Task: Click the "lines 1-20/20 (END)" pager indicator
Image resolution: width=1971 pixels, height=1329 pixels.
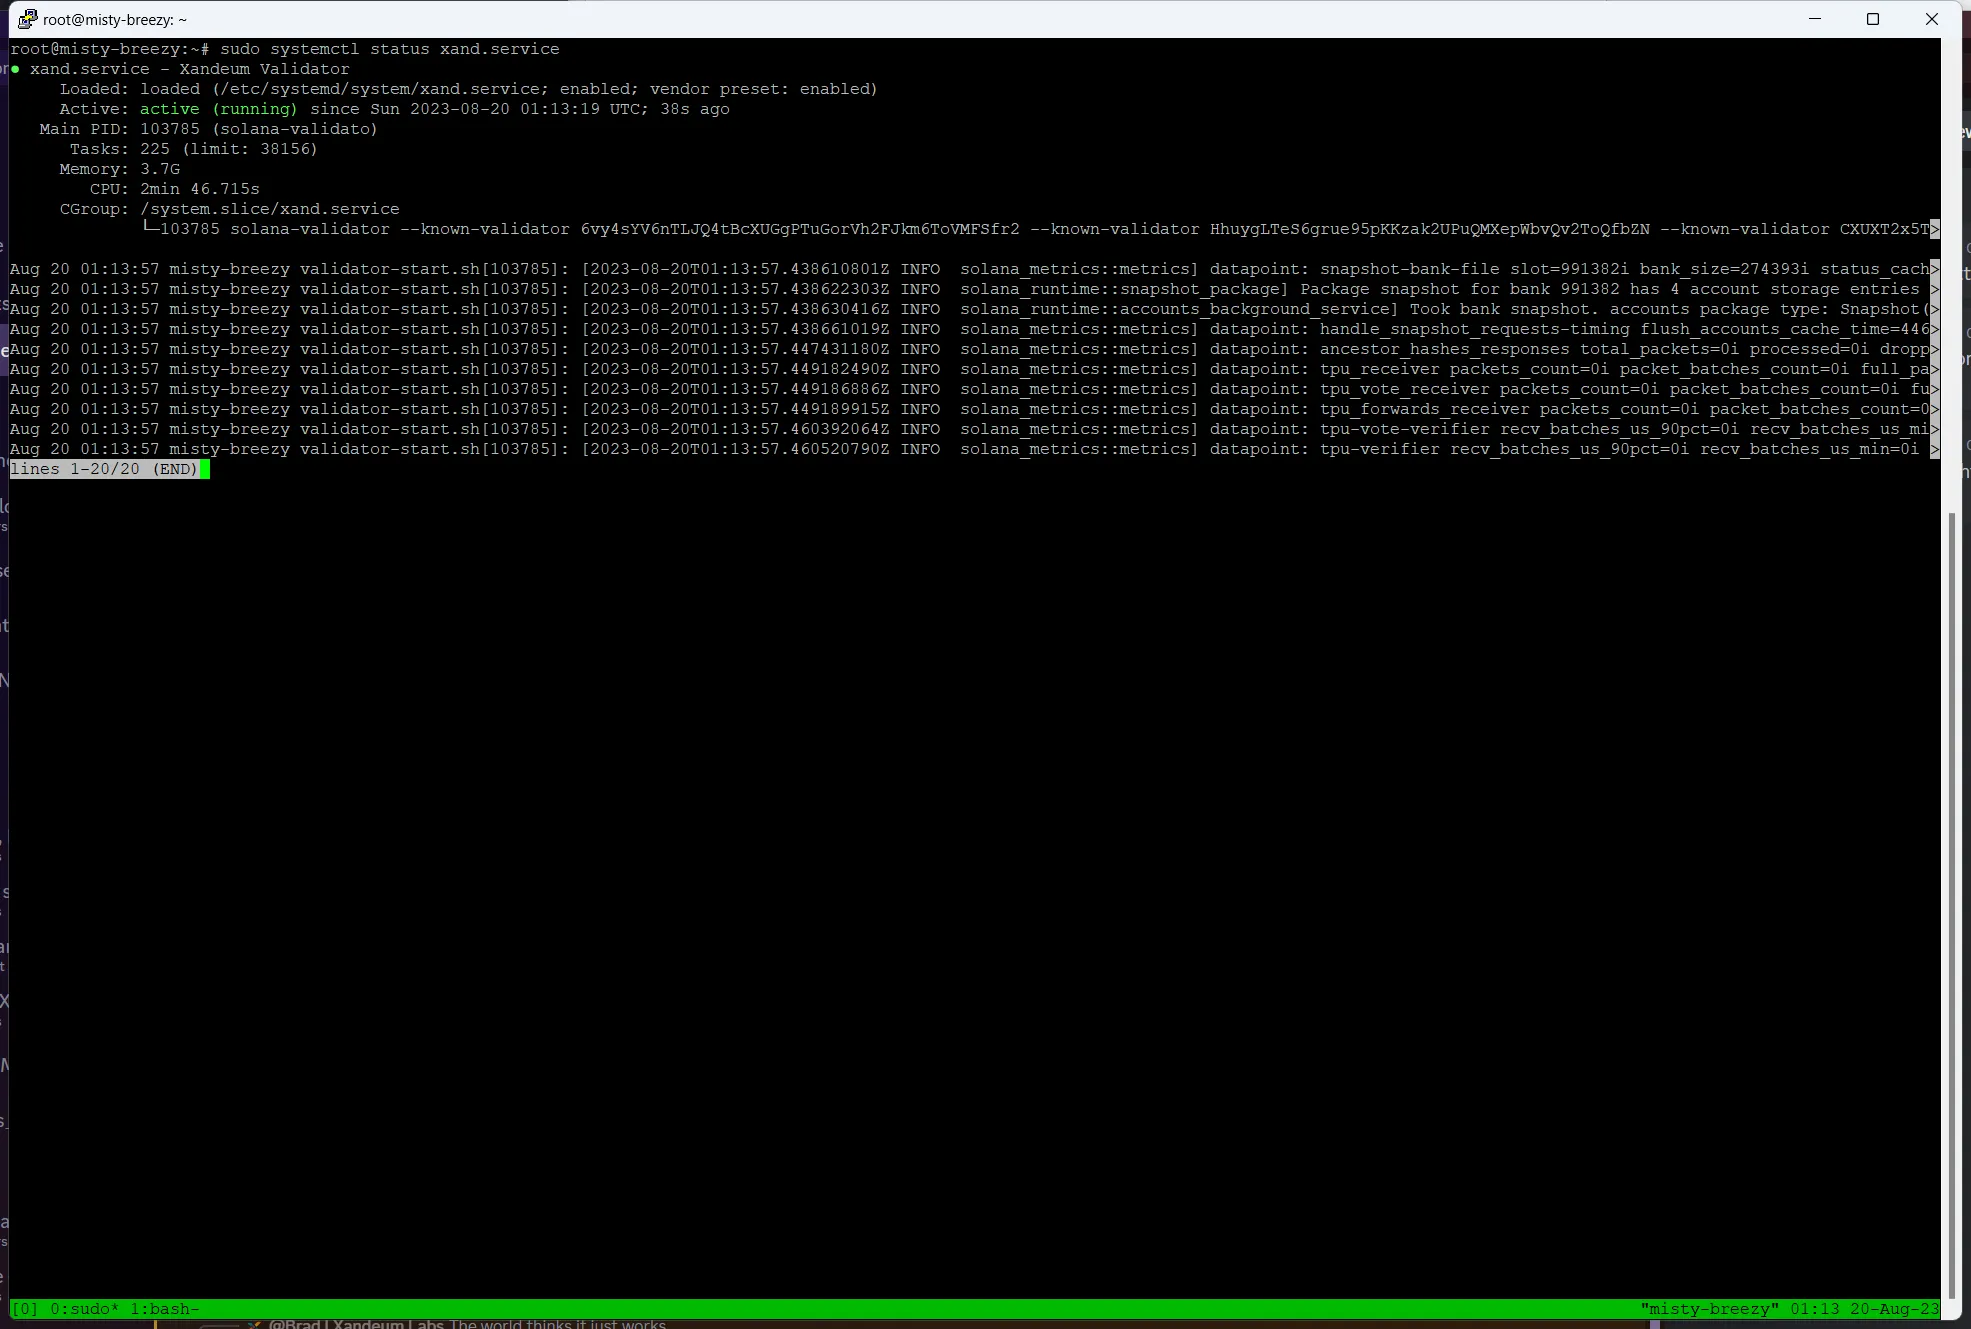Action: pyautogui.click(x=104, y=469)
